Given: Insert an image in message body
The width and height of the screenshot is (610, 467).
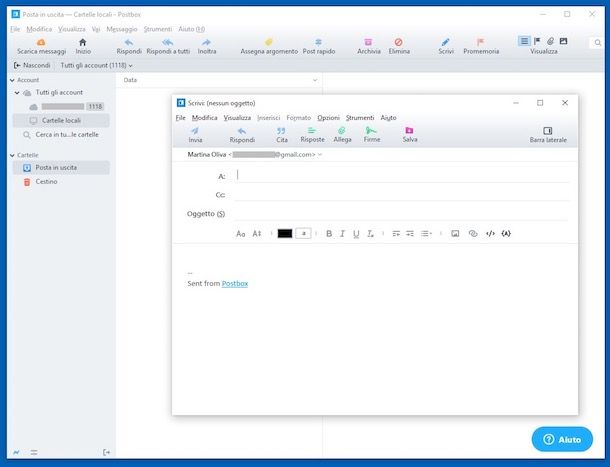Looking at the screenshot, I should coord(455,233).
